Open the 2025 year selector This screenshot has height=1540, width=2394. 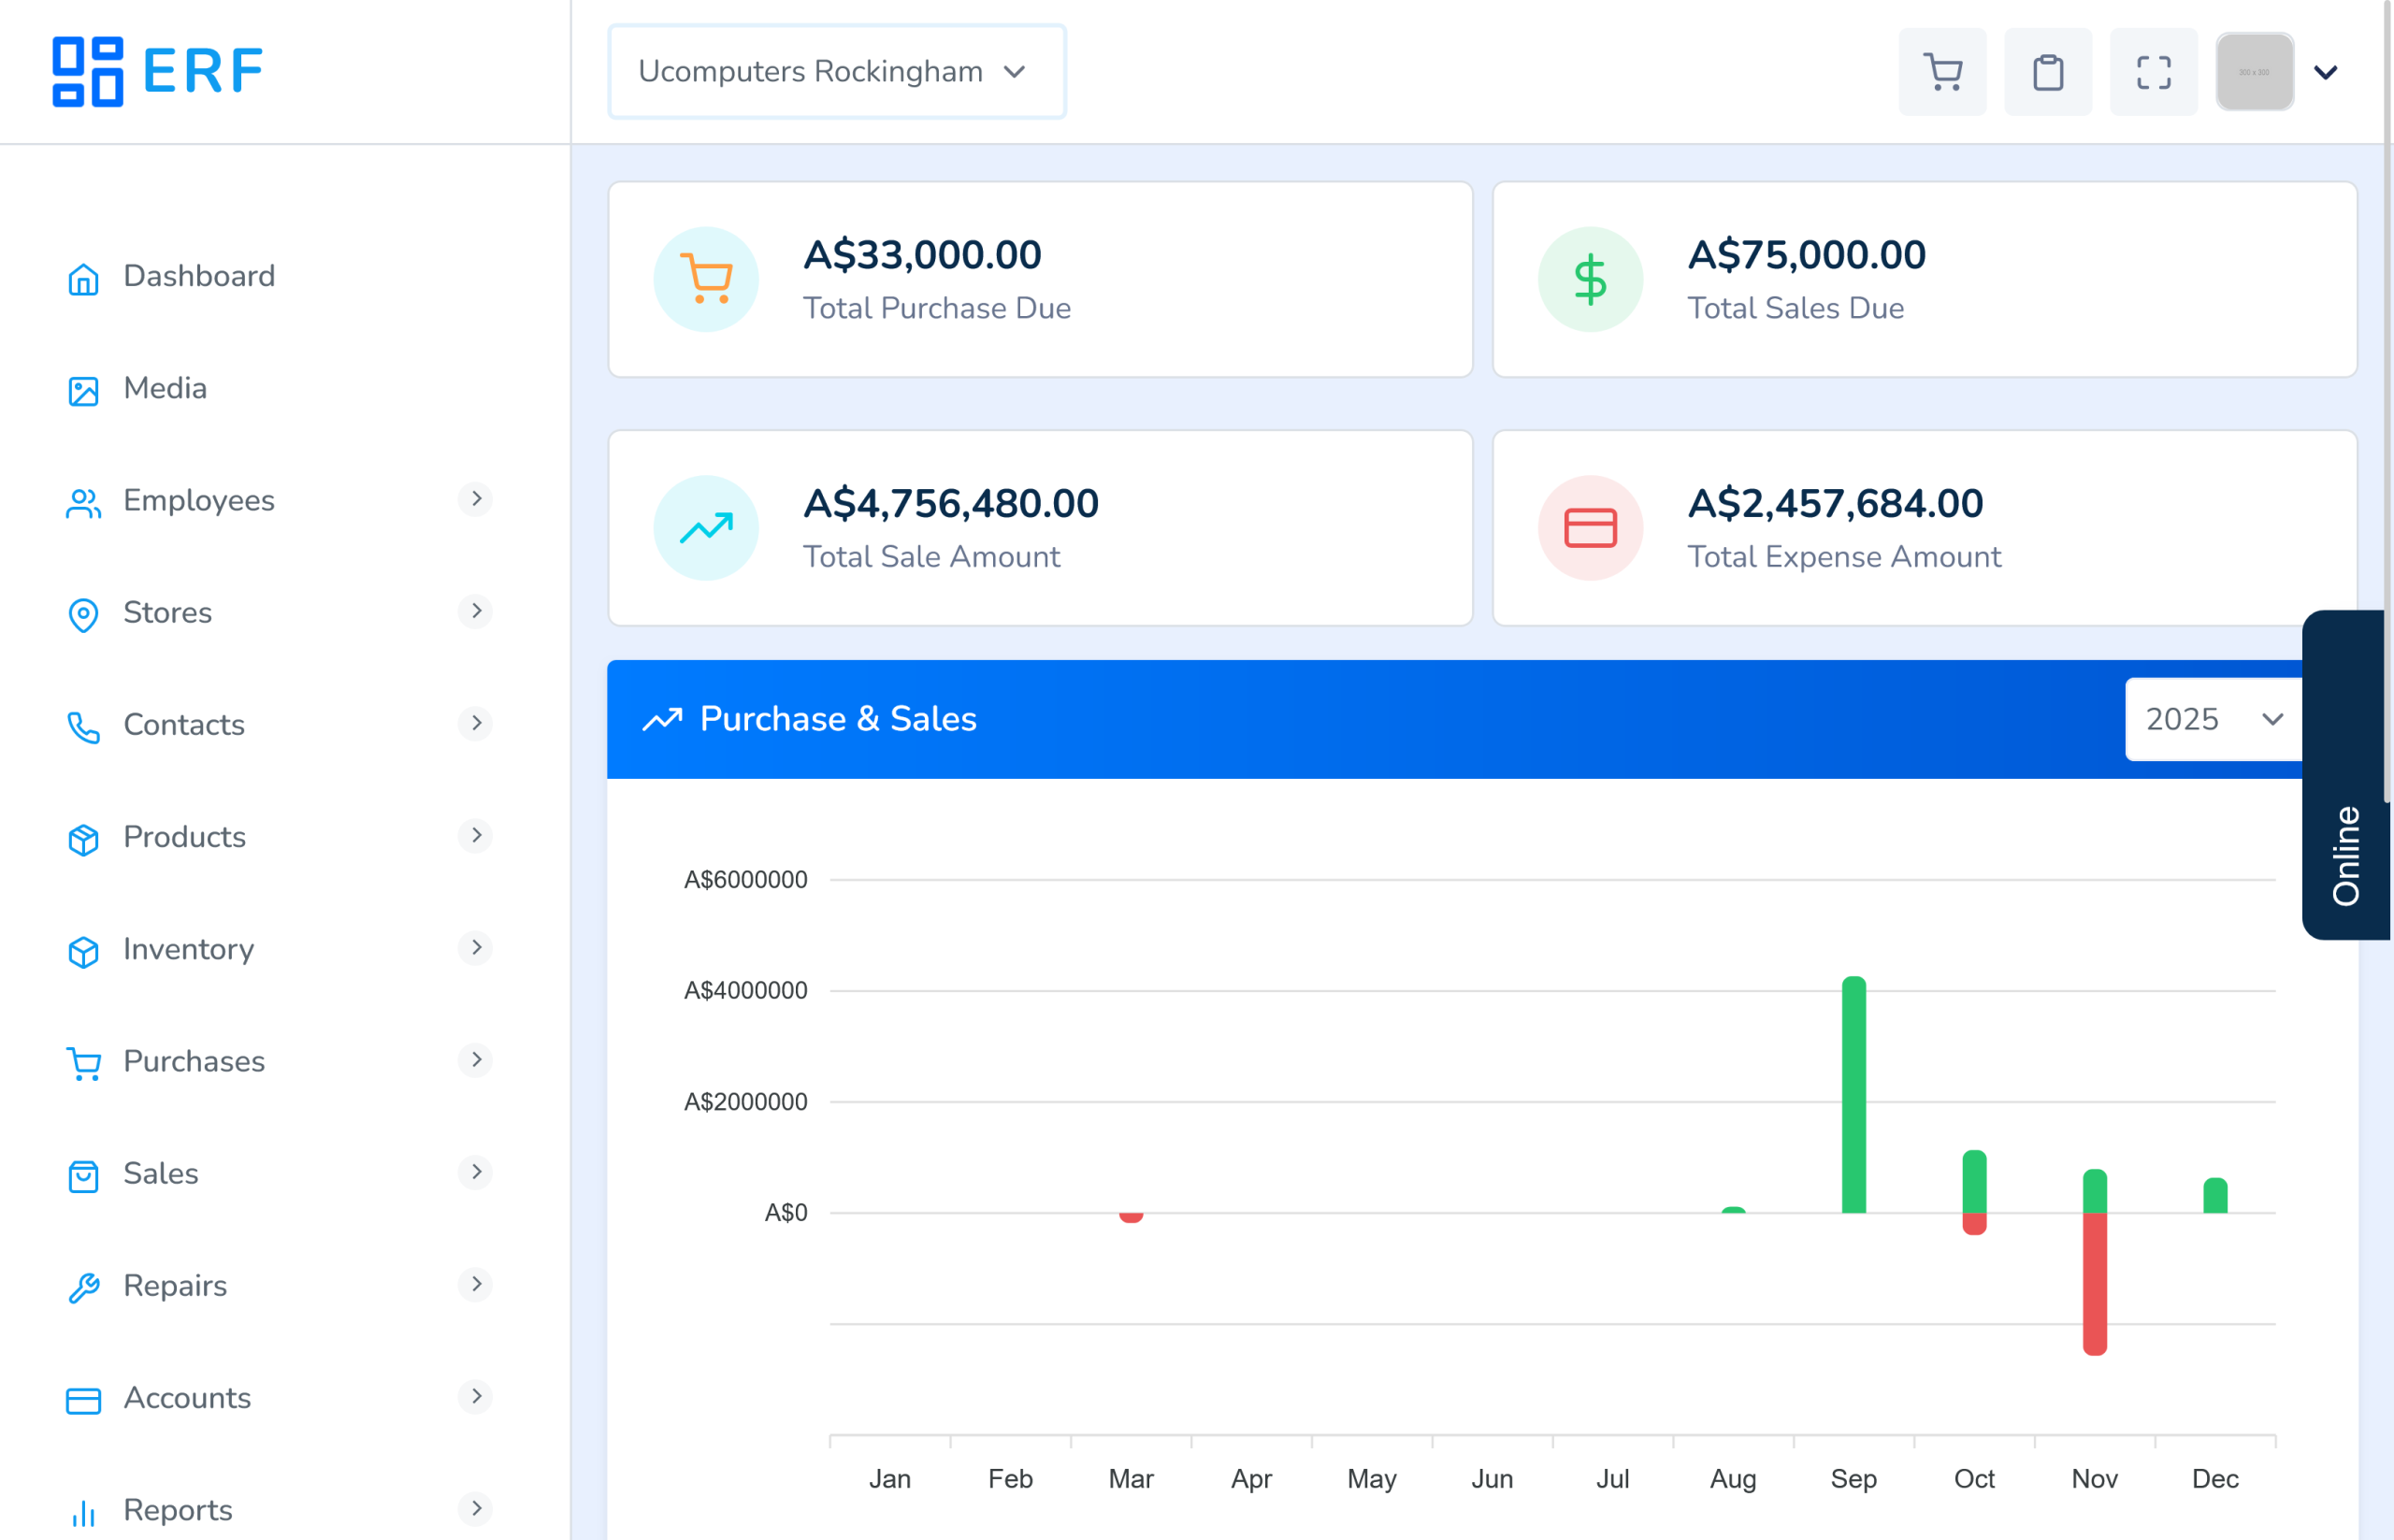[2212, 719]
